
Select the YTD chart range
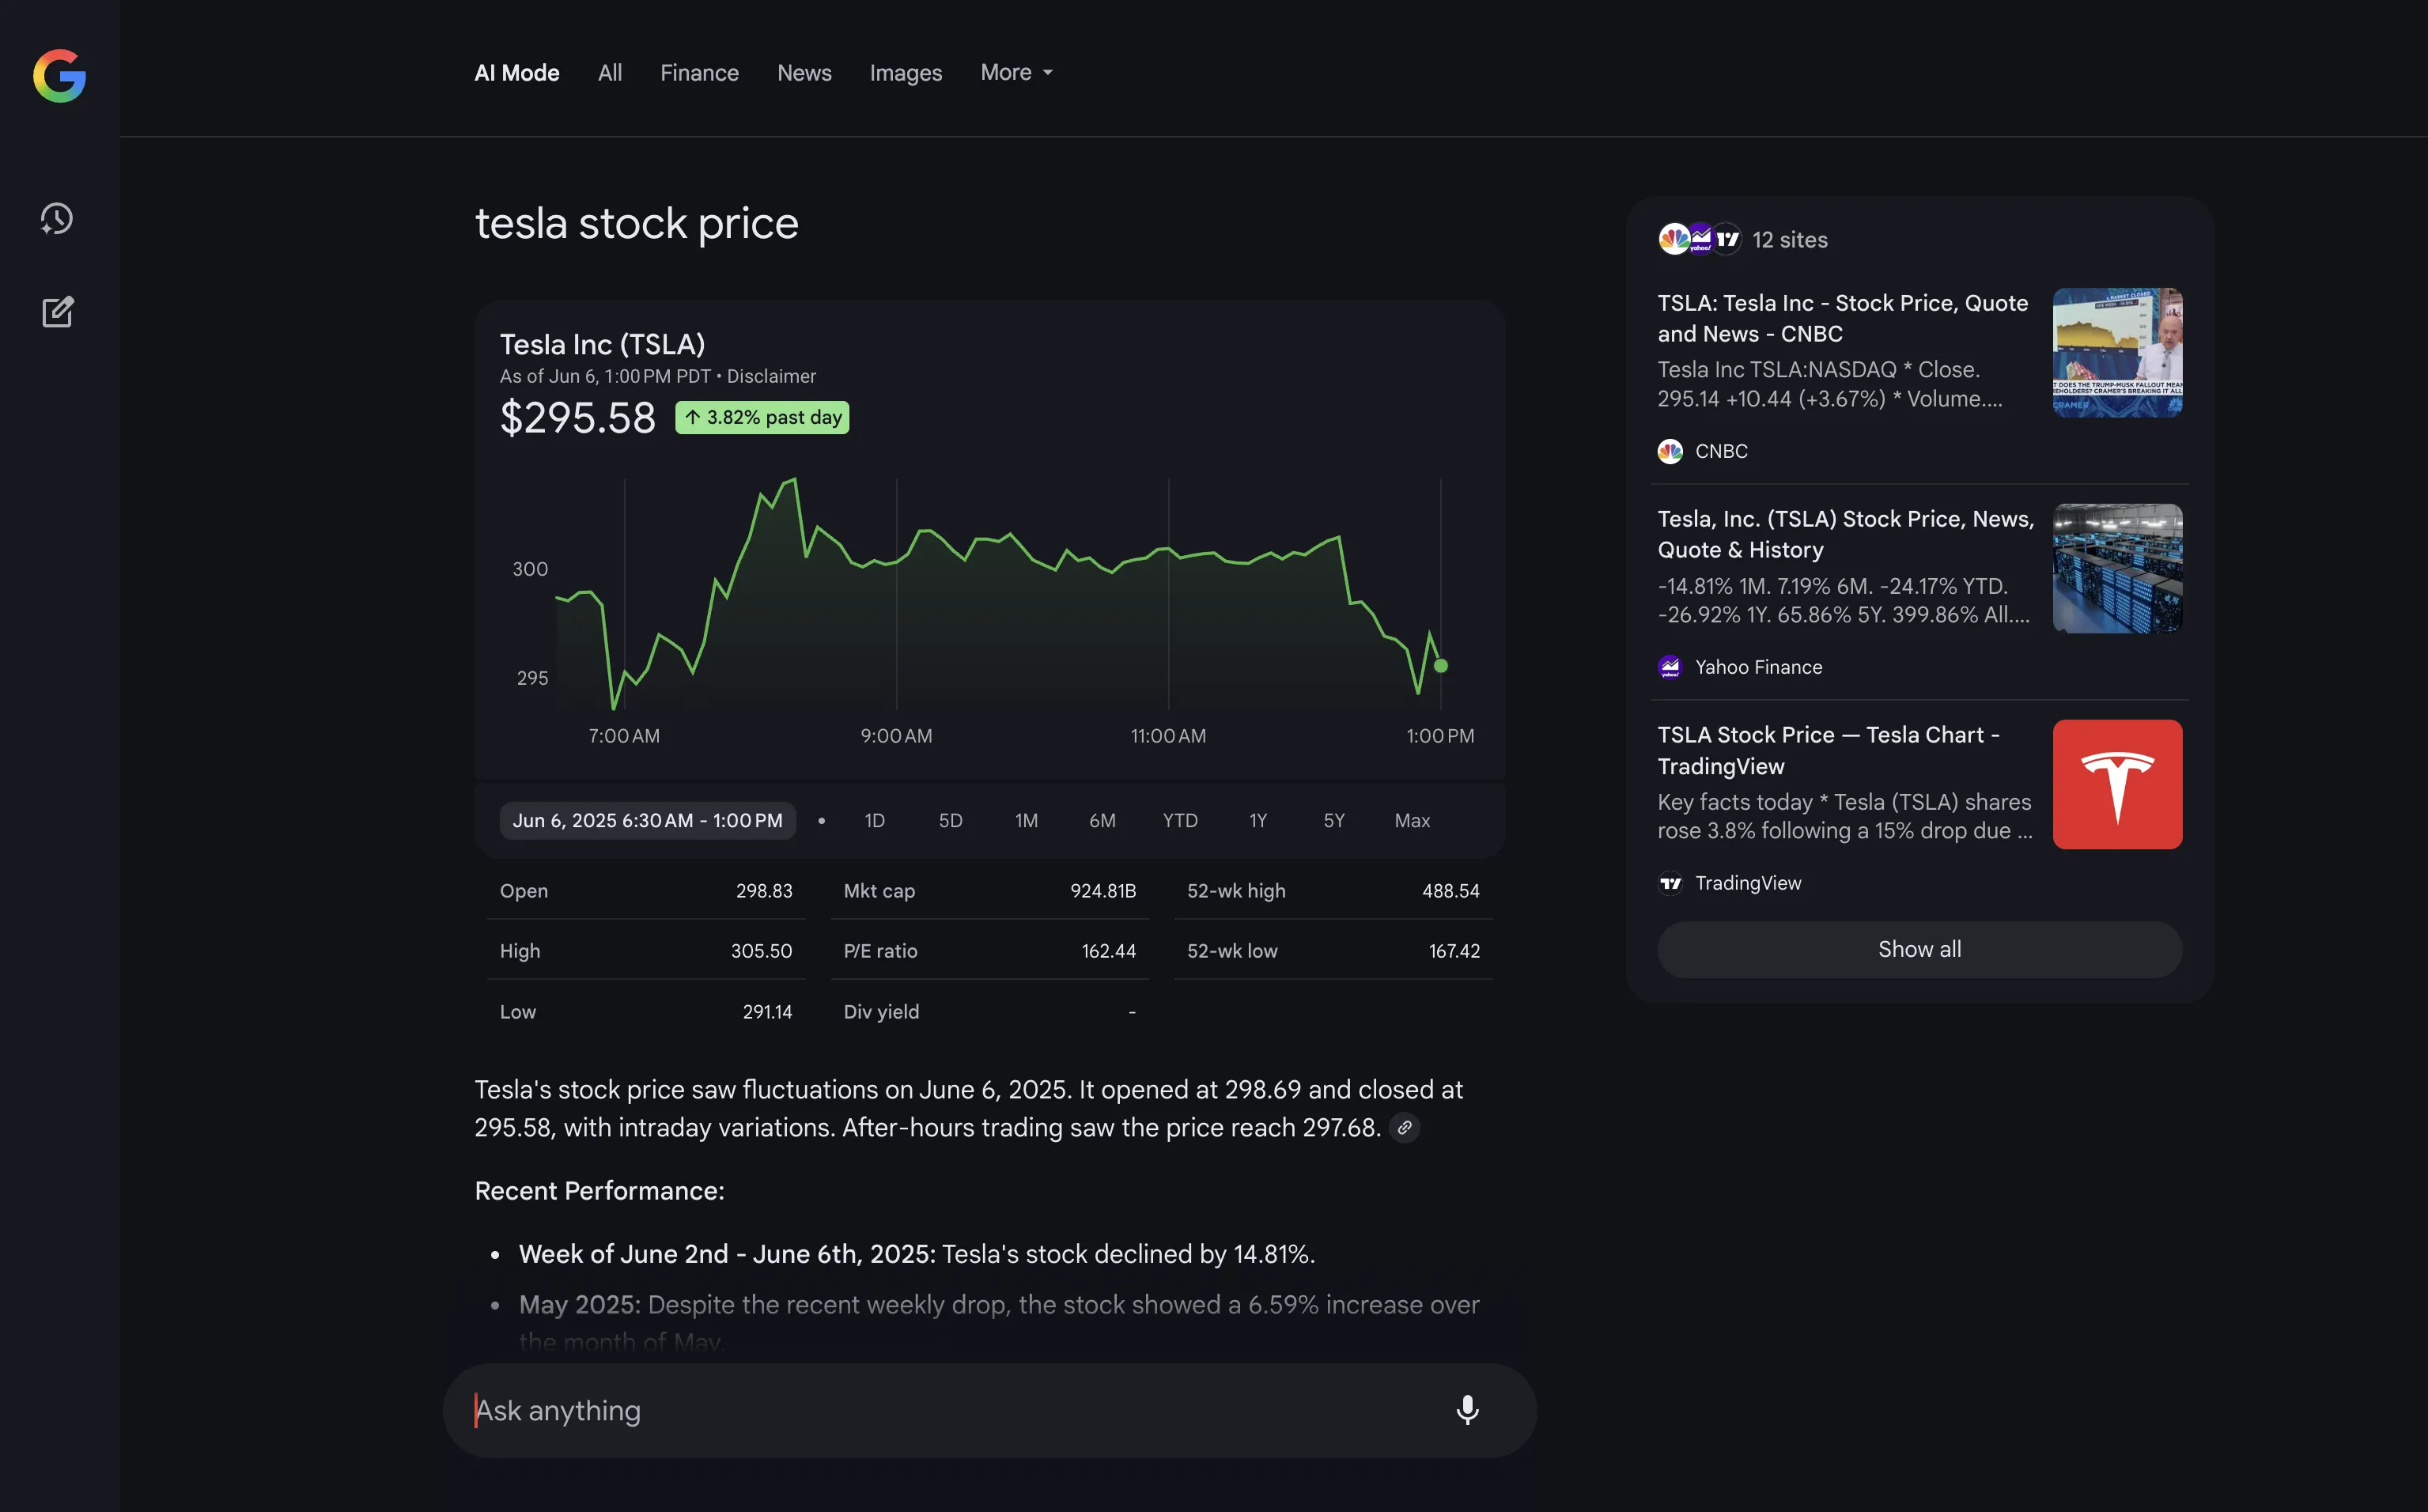pos(1180,821)
